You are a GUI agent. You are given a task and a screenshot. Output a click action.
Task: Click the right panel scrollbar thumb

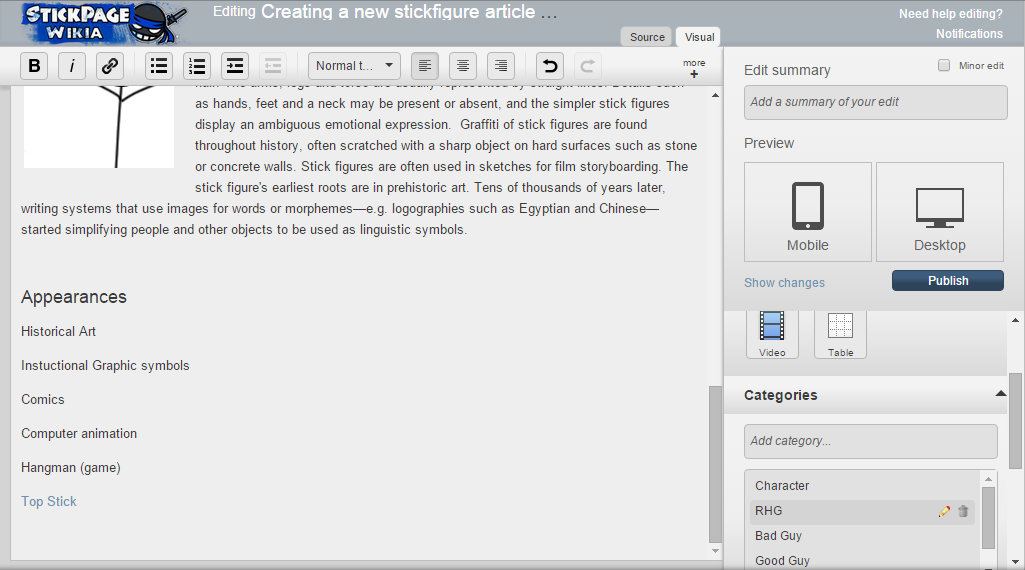tap(1015, 420)
